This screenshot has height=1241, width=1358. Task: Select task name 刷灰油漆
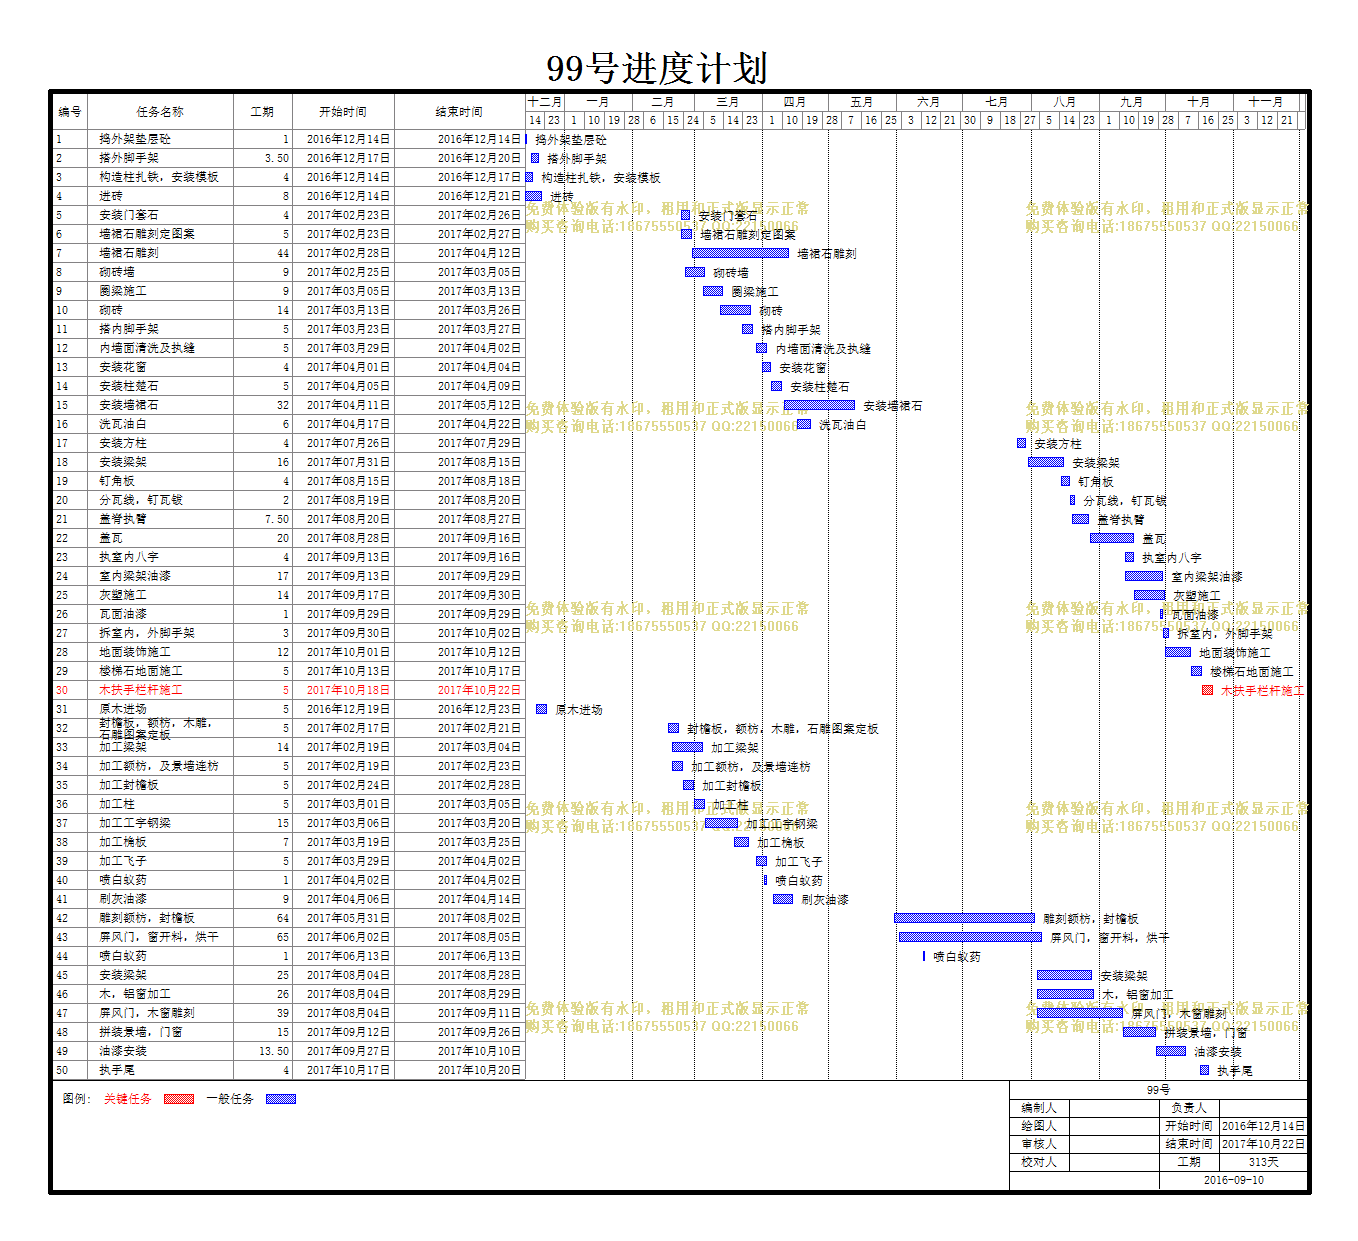[x=123, y=899]
